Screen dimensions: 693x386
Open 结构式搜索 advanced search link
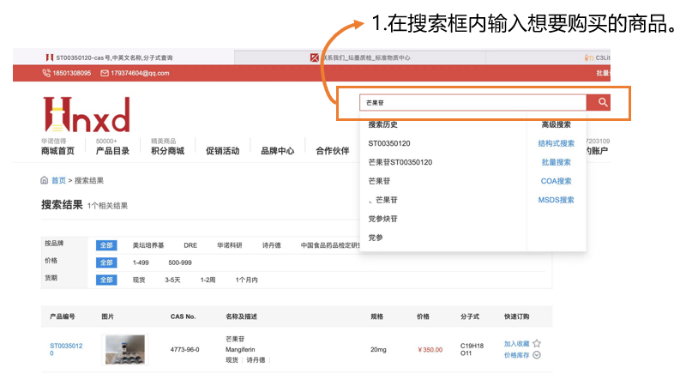(x=556, y=143)
